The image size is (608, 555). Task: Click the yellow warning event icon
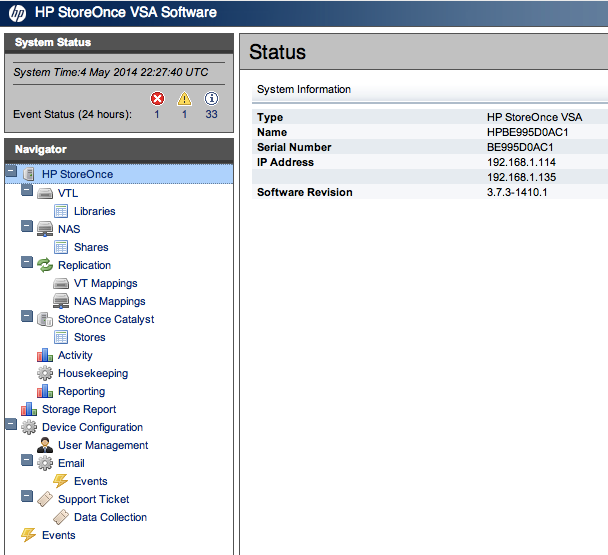185,99
